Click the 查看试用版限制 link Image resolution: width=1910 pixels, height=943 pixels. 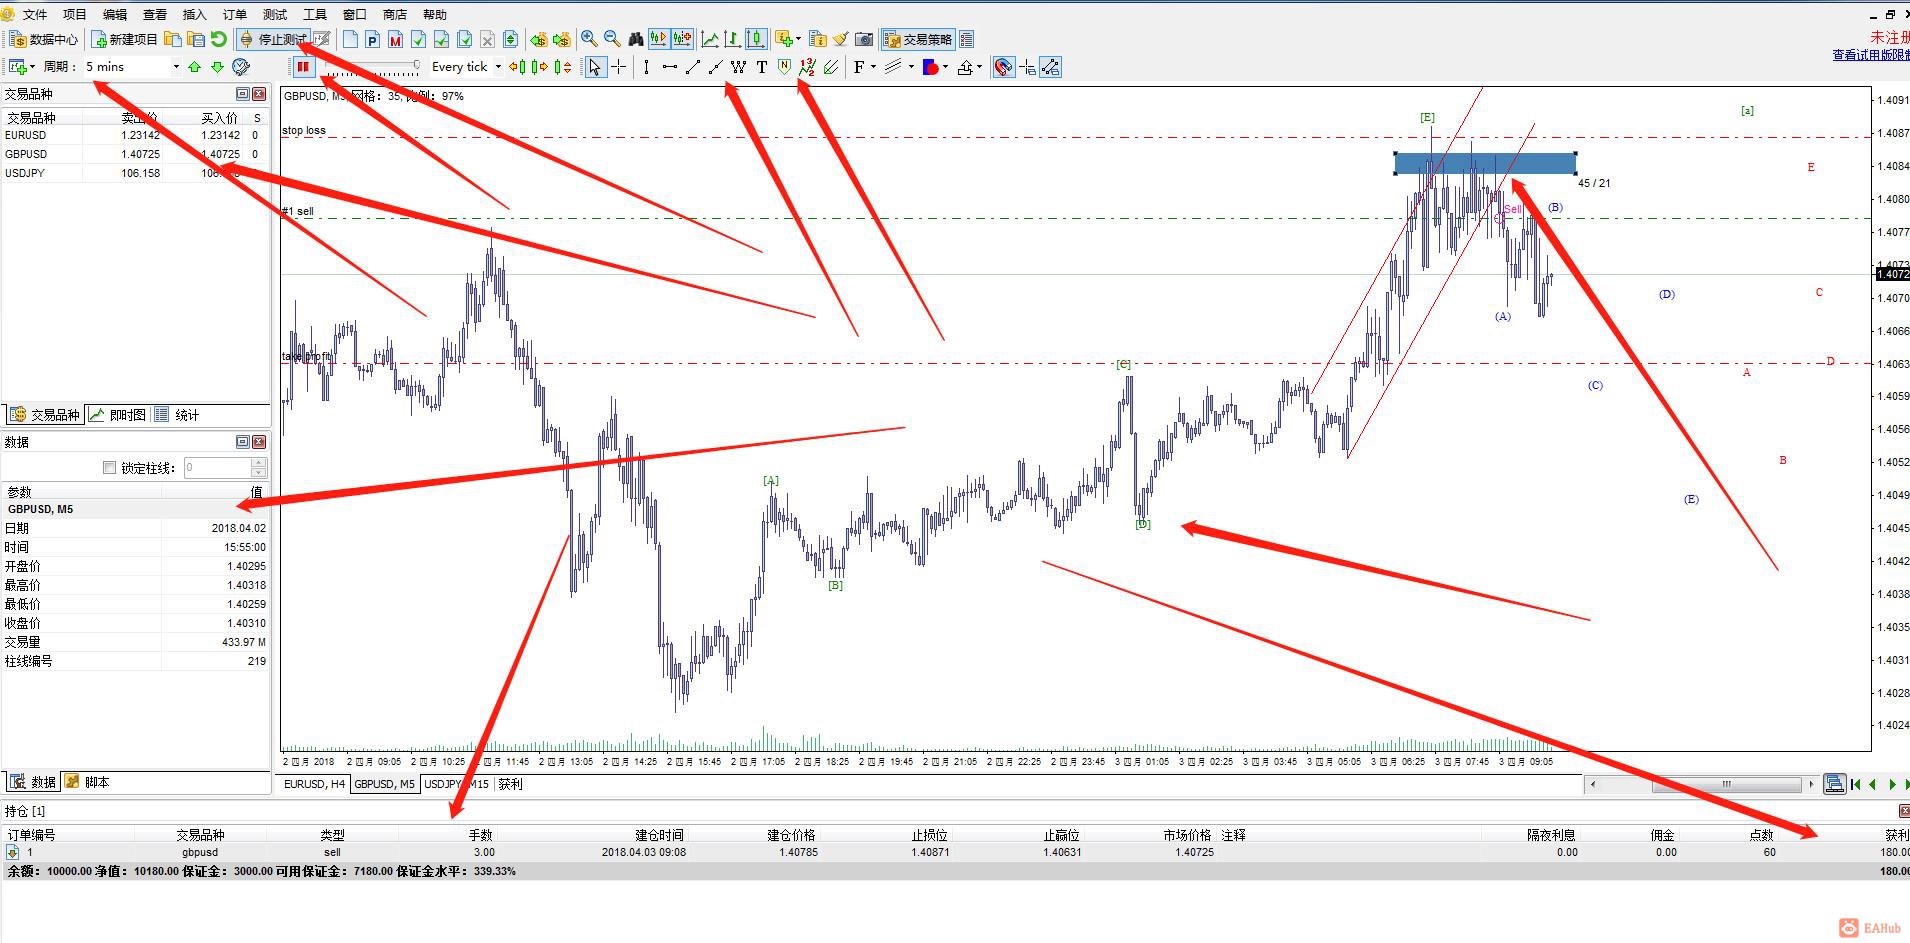pyautogui.click(x=1870, y=55)
